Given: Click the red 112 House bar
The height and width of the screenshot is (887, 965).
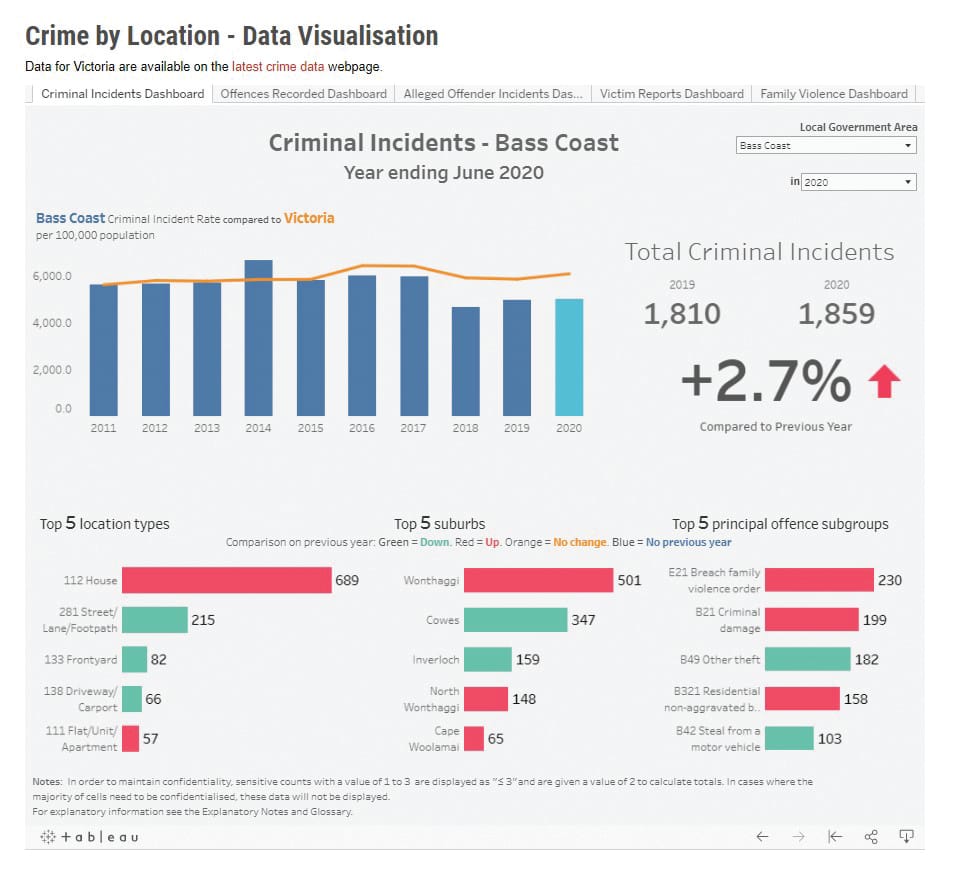Looking at the screenshot, I should 226,580.
